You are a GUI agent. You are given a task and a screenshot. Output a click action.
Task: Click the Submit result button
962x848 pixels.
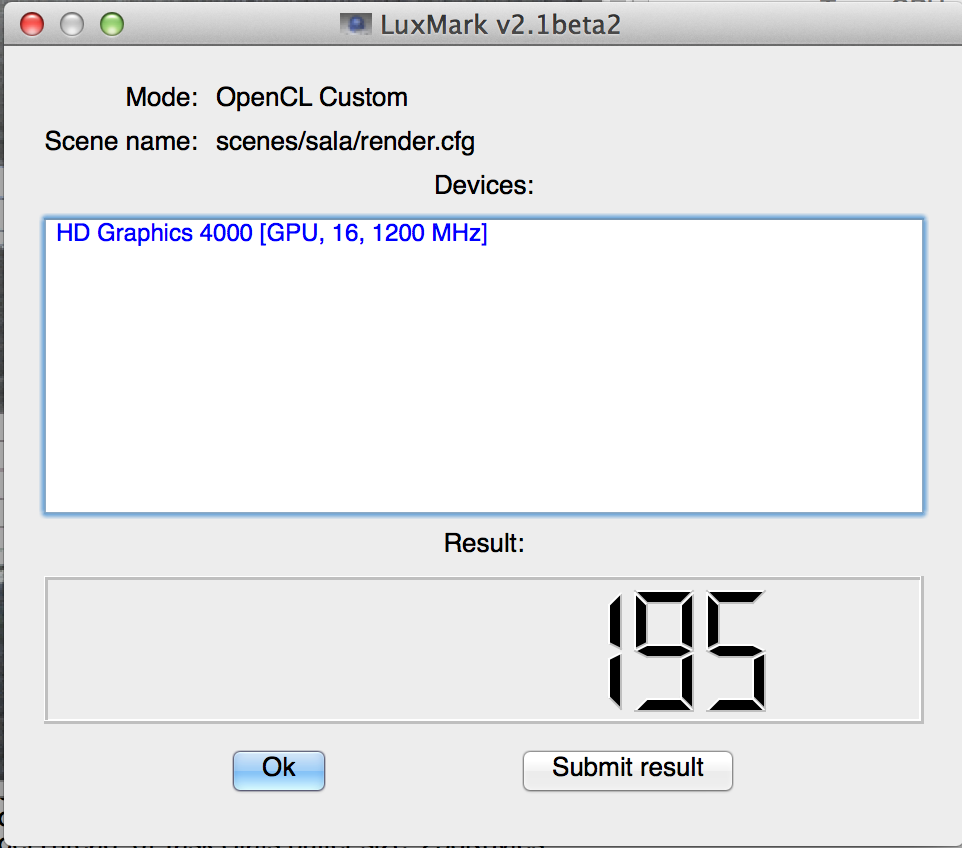(x=628, y=770)
